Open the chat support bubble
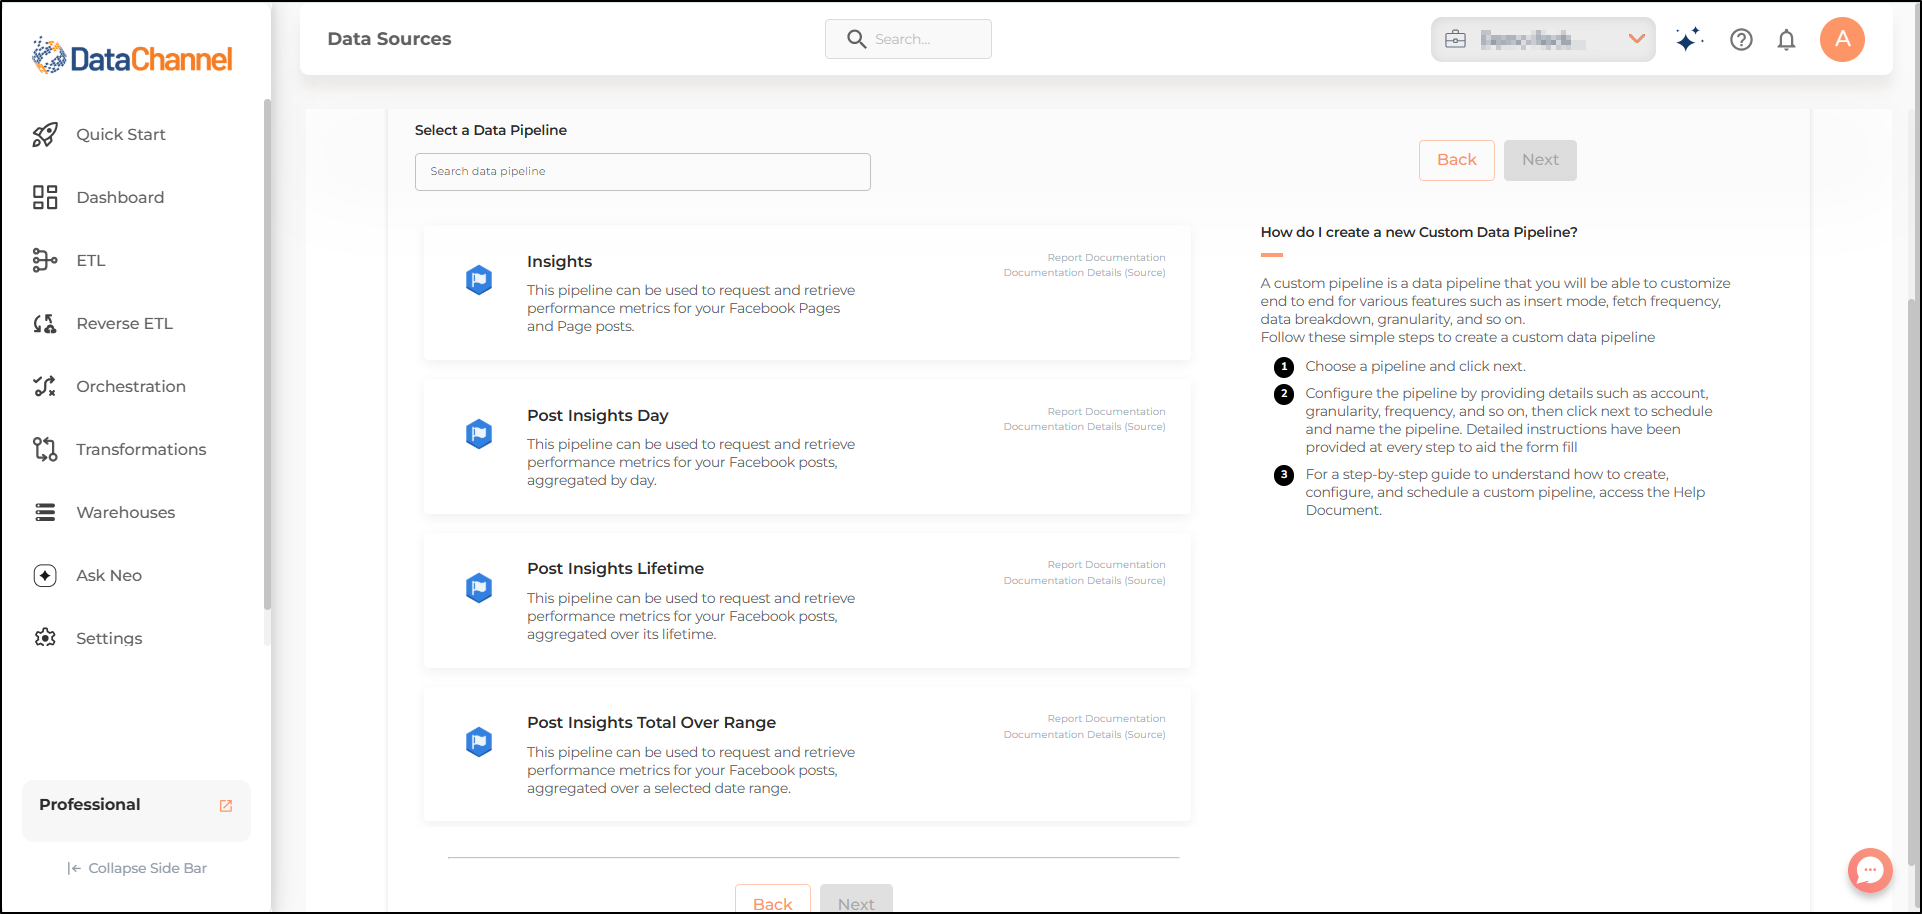This screenshot has height=914, width=1922. point(1870,870)
